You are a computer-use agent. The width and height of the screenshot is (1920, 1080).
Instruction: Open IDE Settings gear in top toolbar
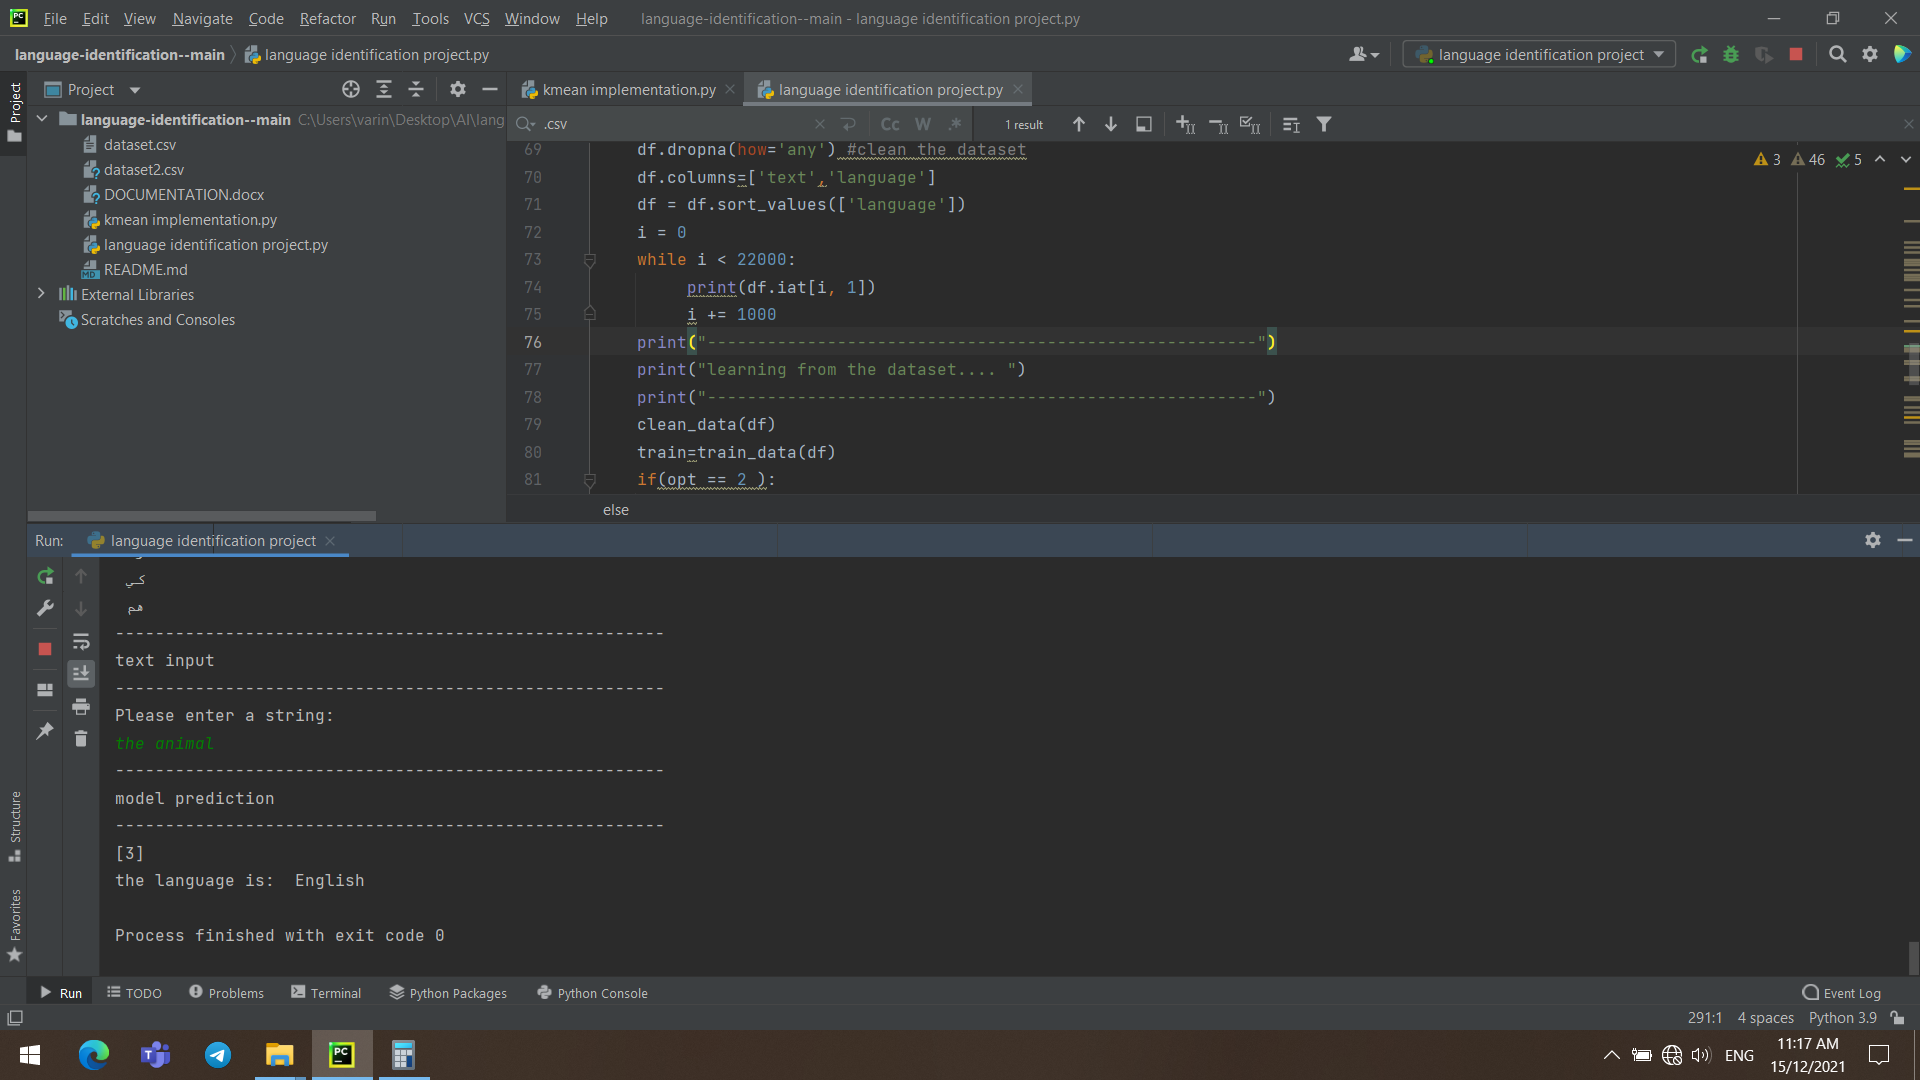[1870, 55]
